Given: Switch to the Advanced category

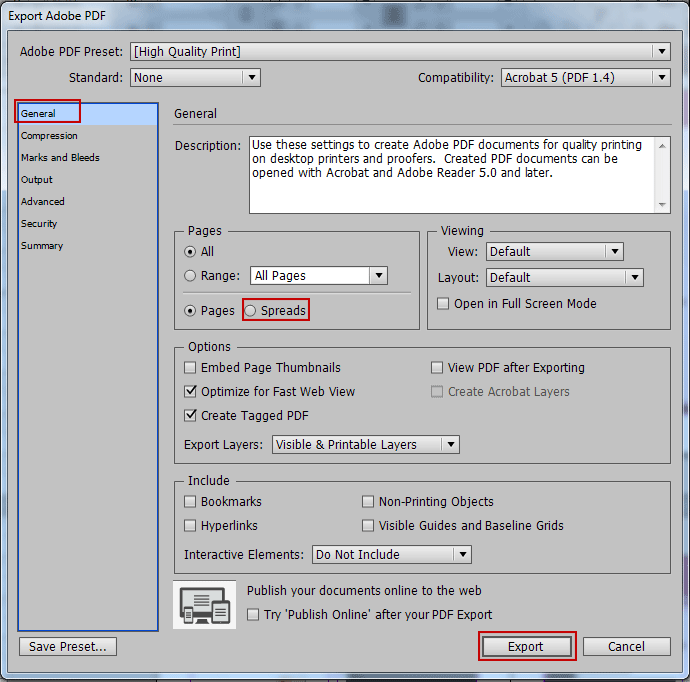Looking at the screenshot, I should tap(88, 202).
